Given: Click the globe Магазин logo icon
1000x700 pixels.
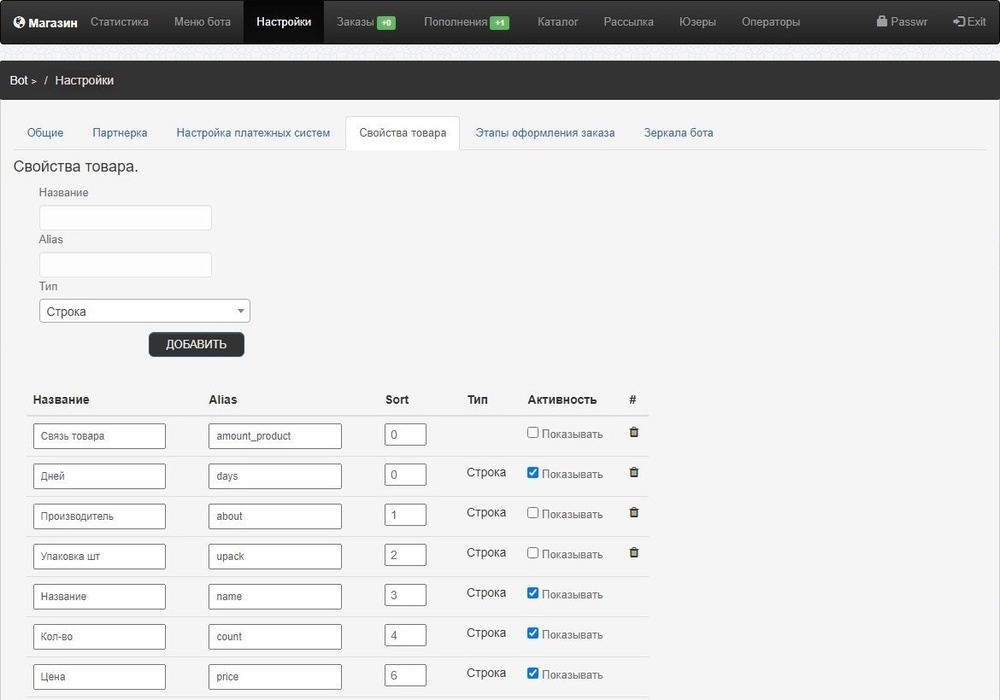Looking at the screenshot, I should click(x=19, y=22).
